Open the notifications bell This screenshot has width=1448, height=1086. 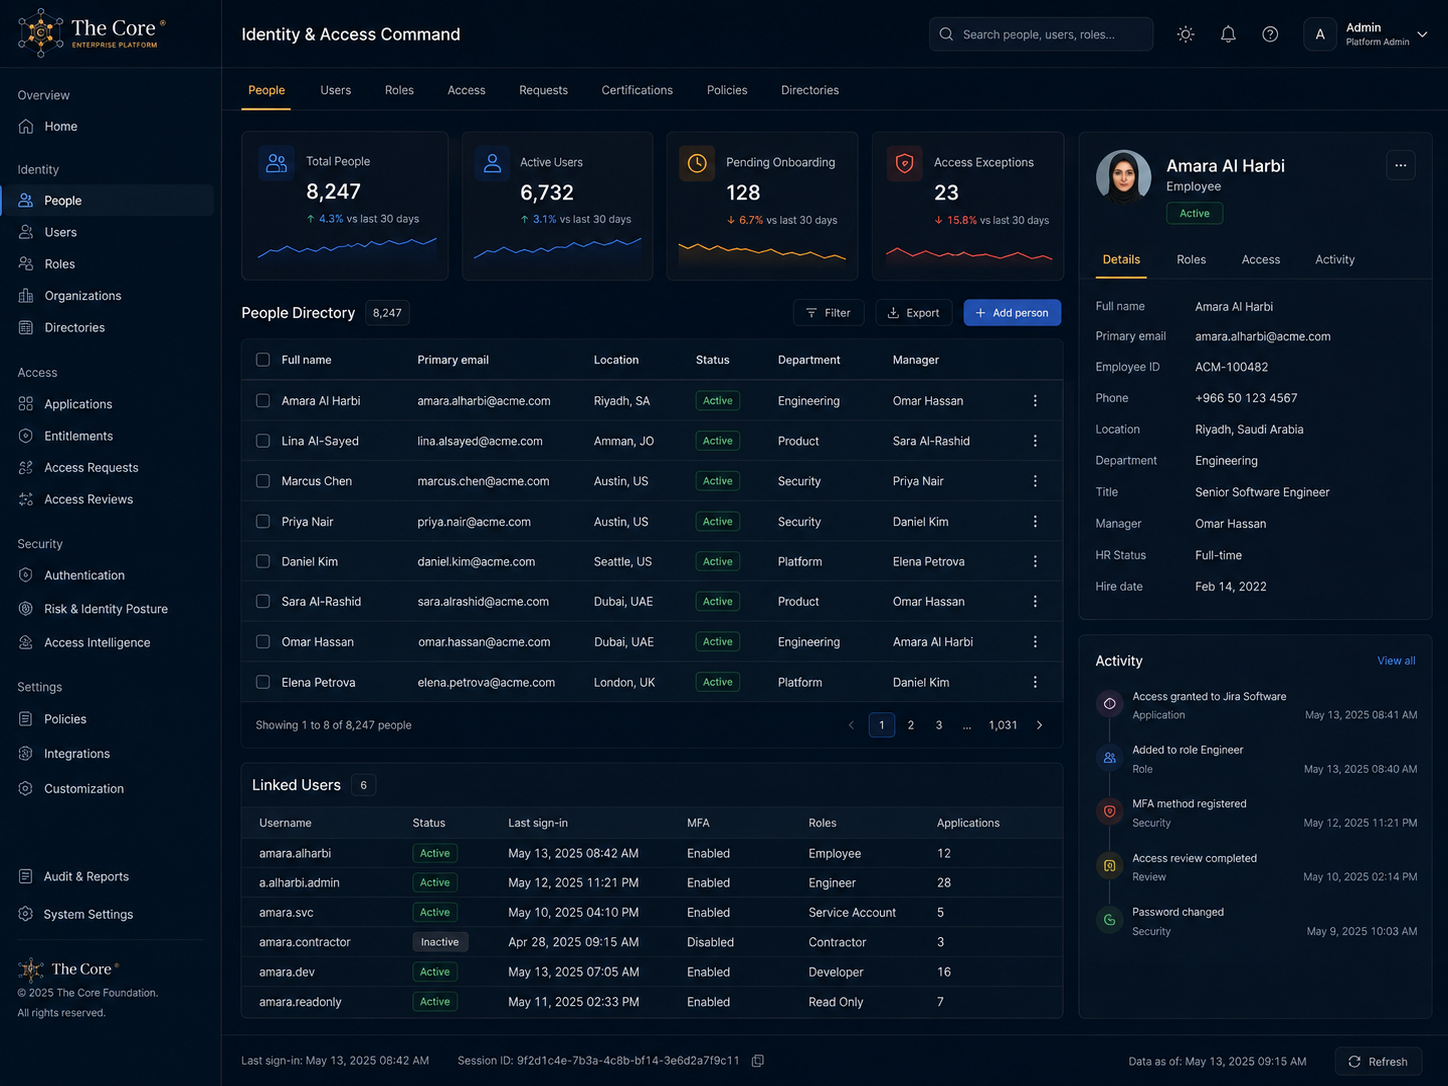(1228, 34)
